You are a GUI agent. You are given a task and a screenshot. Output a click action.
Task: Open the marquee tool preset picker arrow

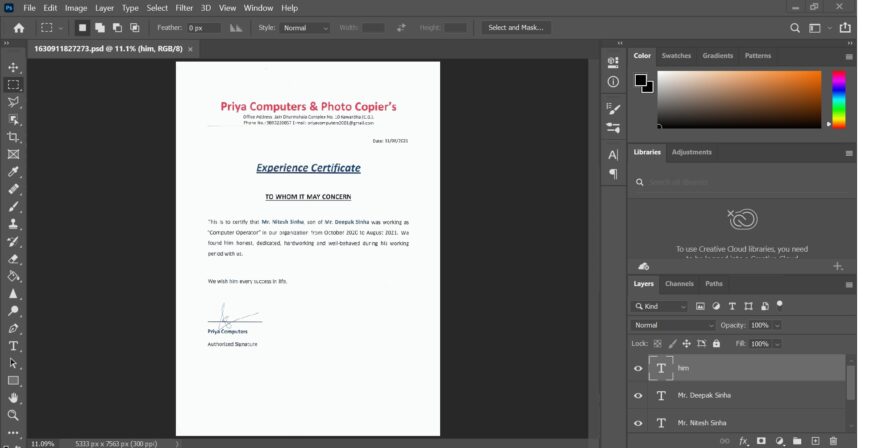tap(60, 28)
